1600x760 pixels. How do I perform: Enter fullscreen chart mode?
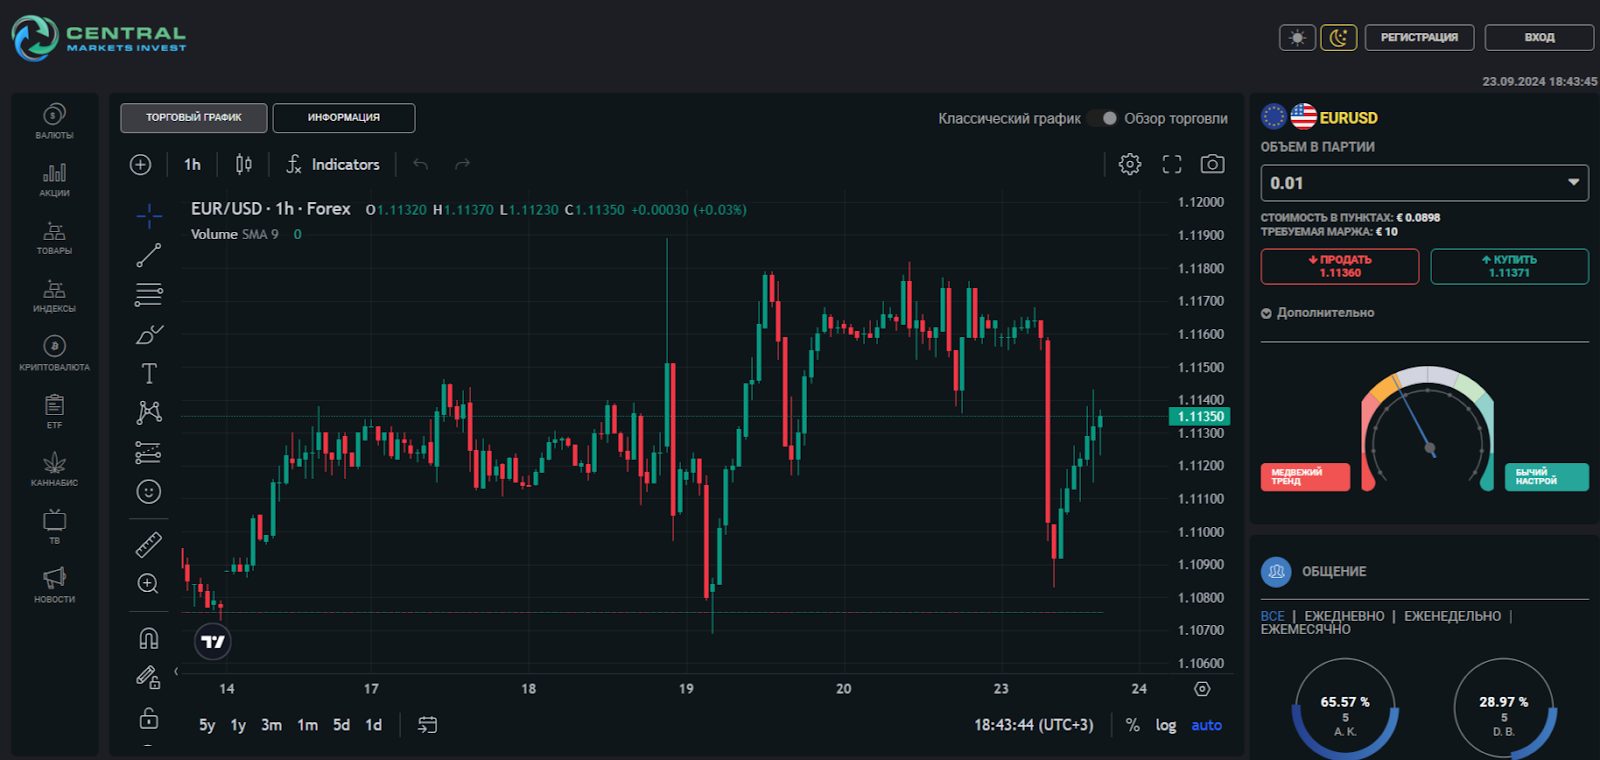(x=1172, y=164)
